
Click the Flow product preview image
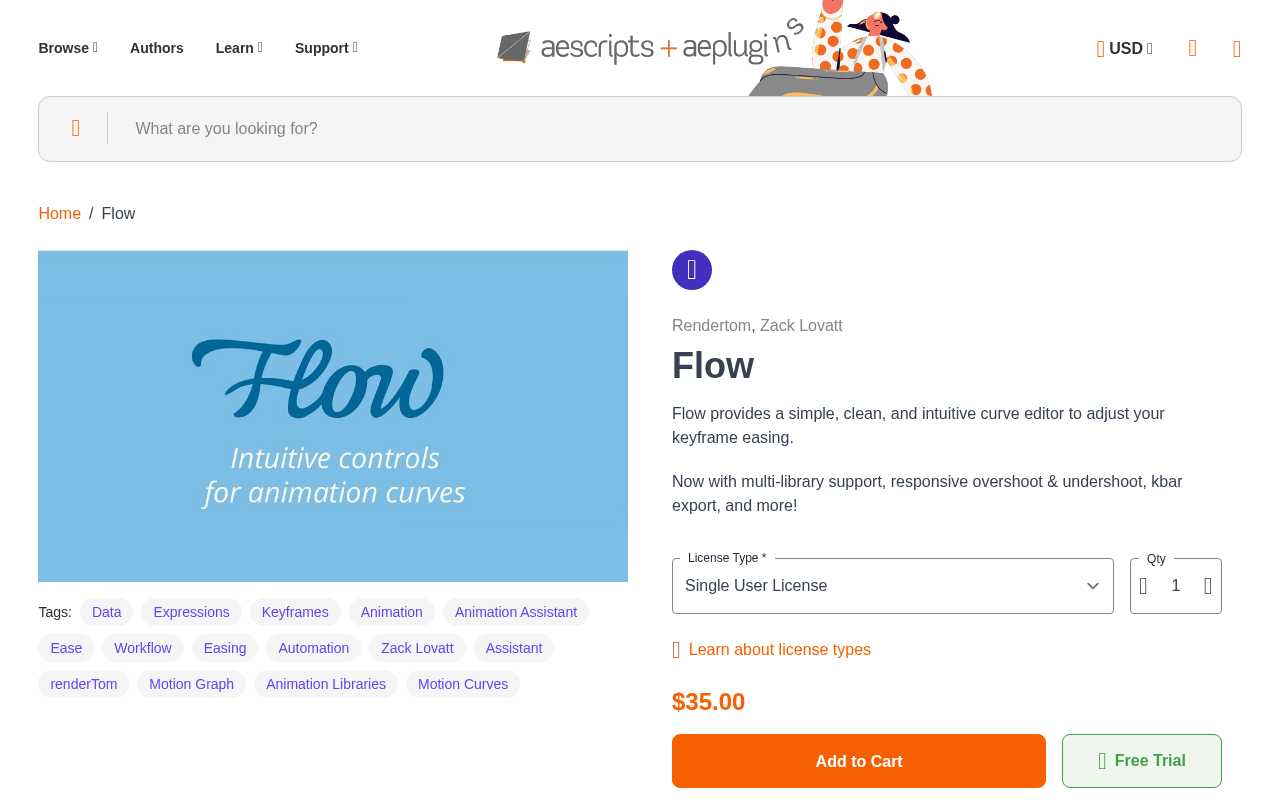pyautogui.click(x=333, y=416)
